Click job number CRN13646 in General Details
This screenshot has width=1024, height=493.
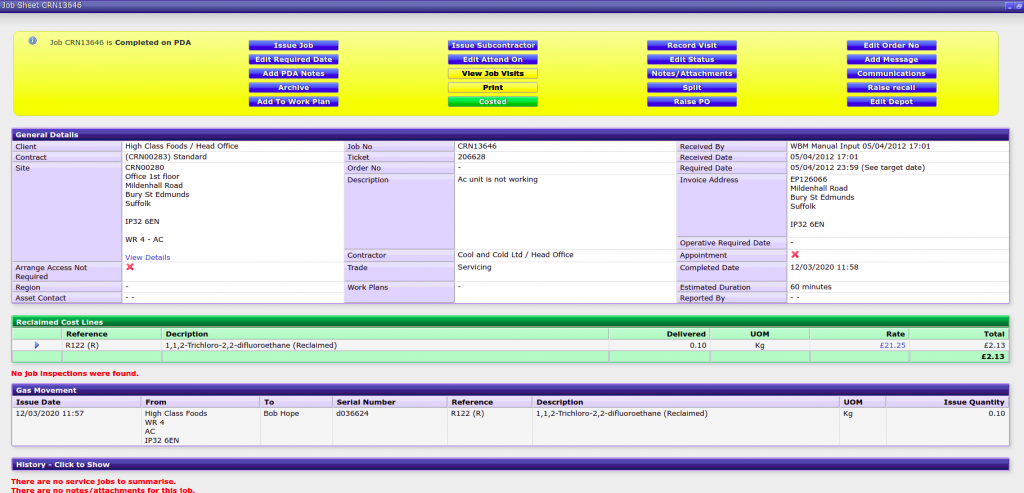click(x=477, y=146)
